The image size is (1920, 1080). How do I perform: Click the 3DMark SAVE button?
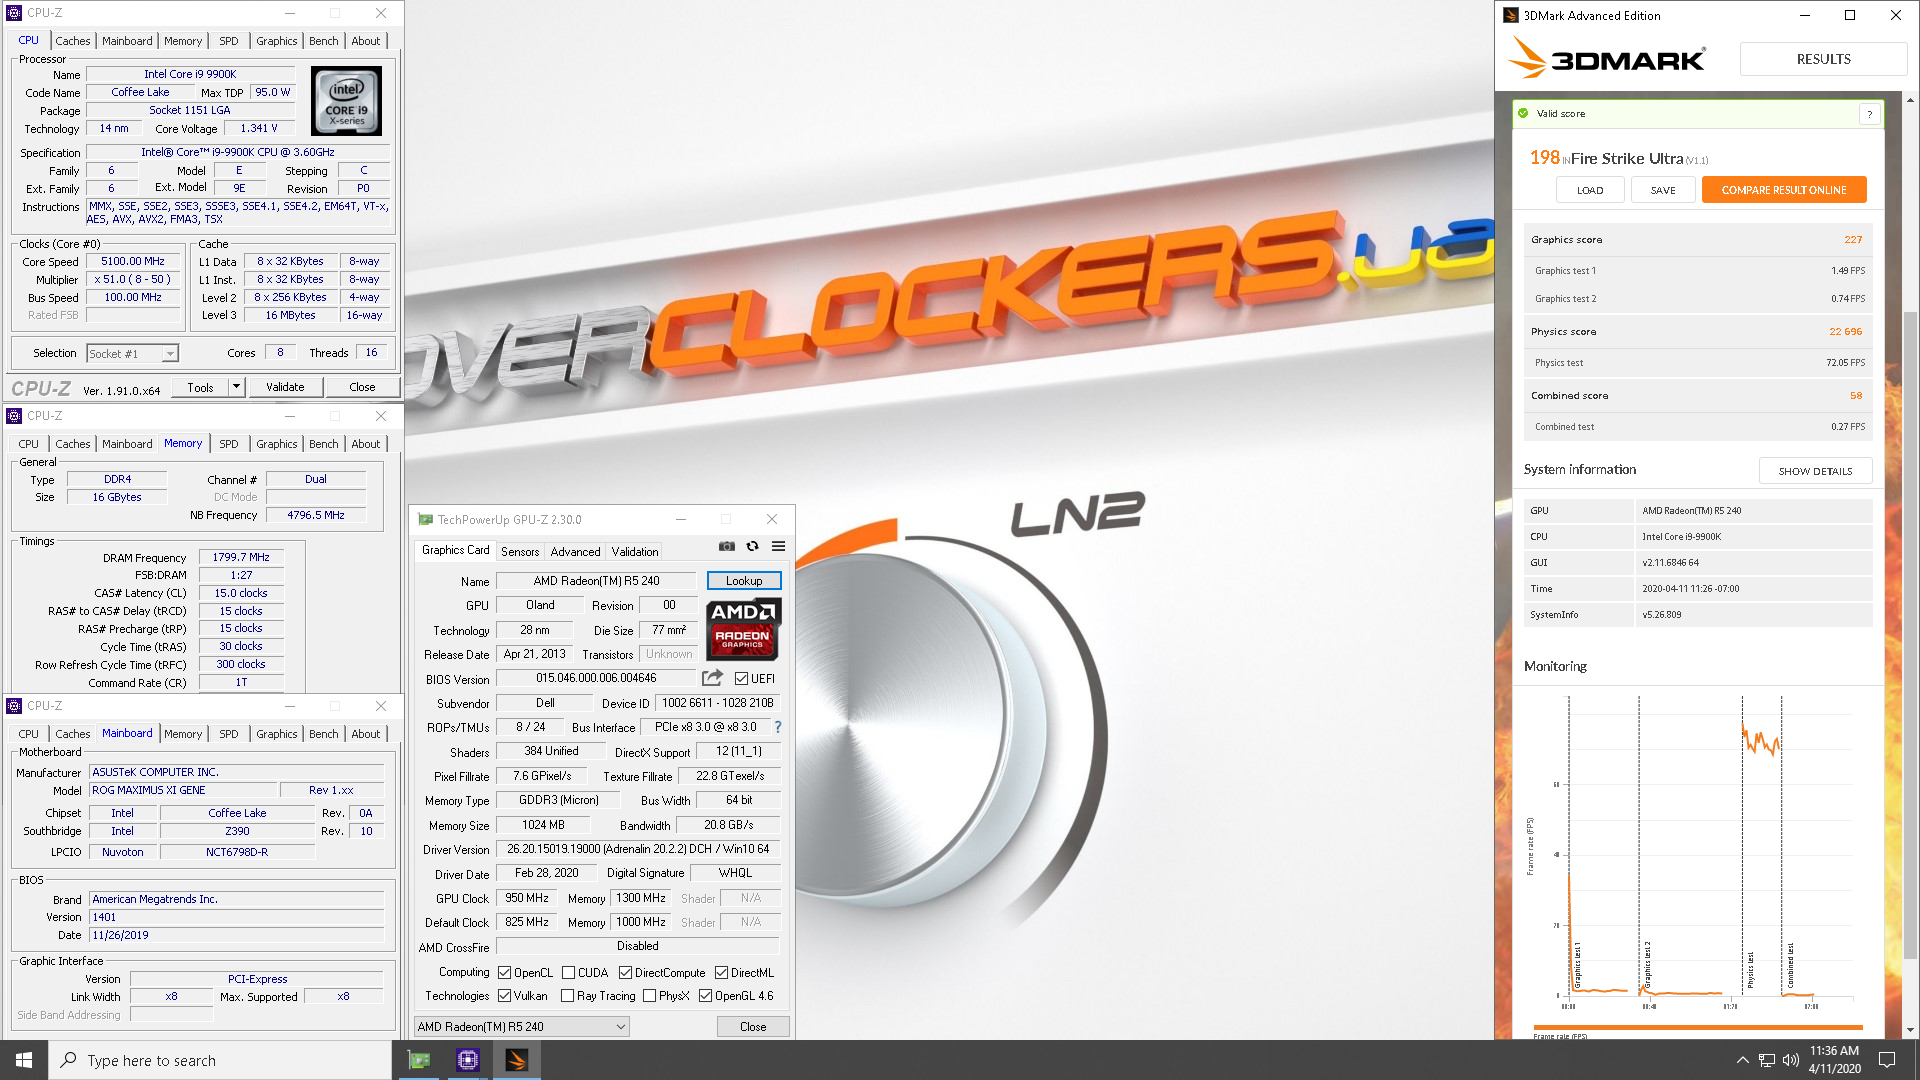(1663, 190)
